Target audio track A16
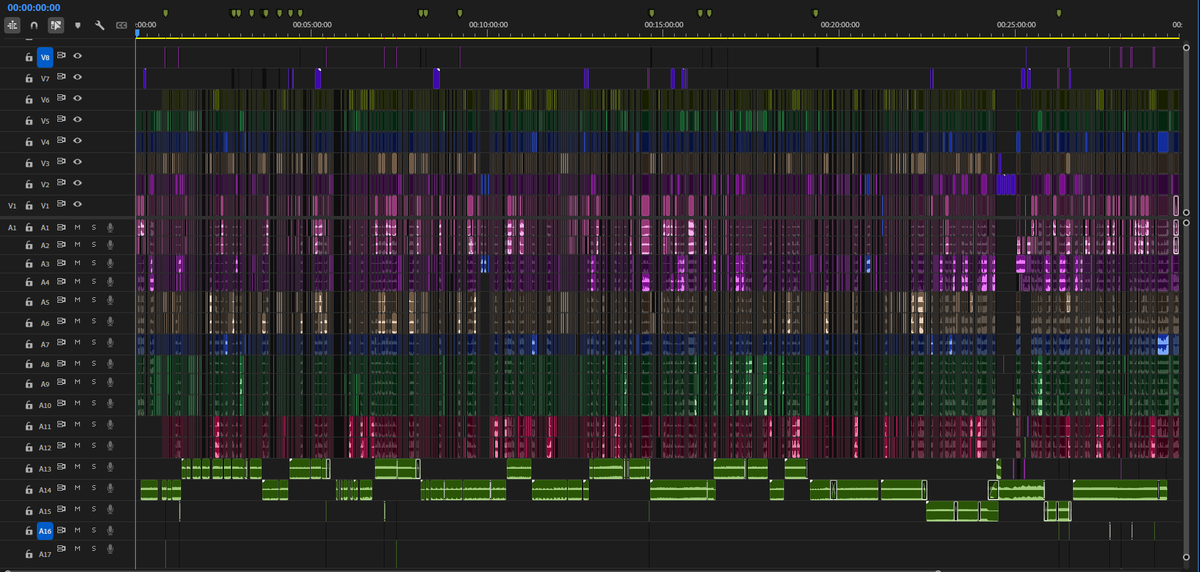Image resolution: width=1200 pixels, height=572 pixels. pos(45,531)
